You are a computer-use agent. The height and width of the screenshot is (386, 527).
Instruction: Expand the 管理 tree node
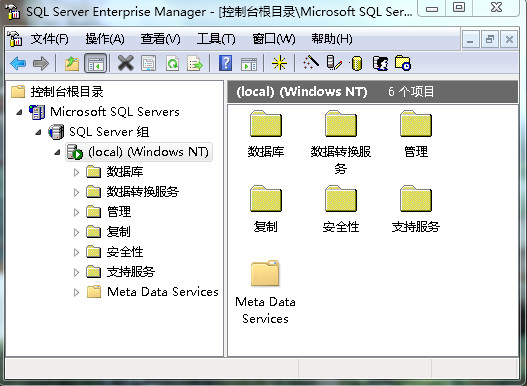(76, 213)
